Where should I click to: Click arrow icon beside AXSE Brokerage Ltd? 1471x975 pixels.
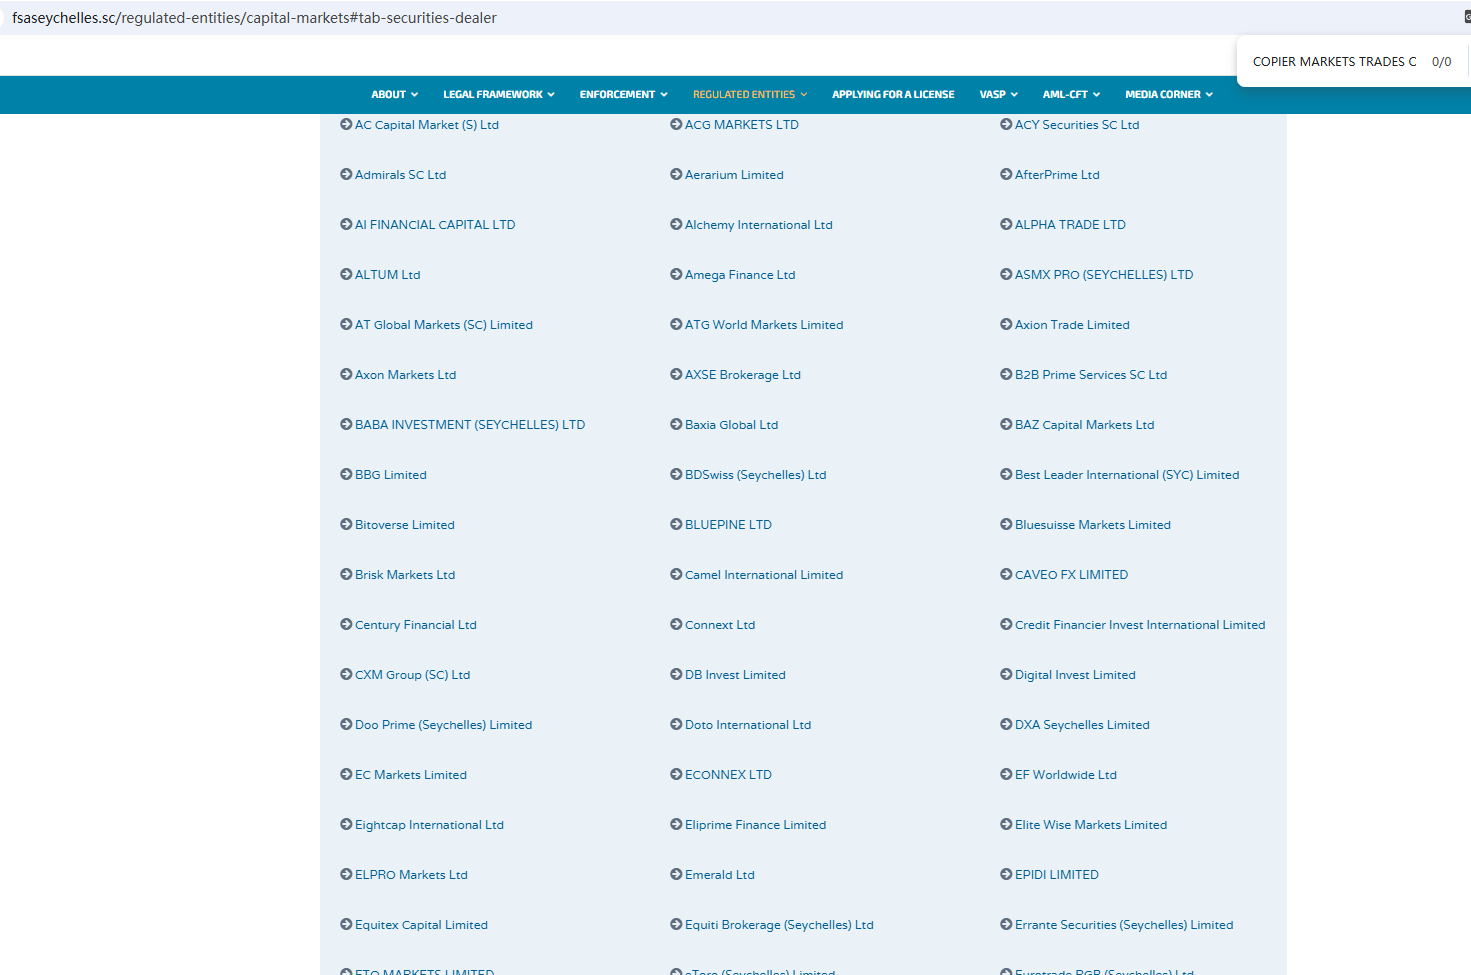(x=676, y=375)
